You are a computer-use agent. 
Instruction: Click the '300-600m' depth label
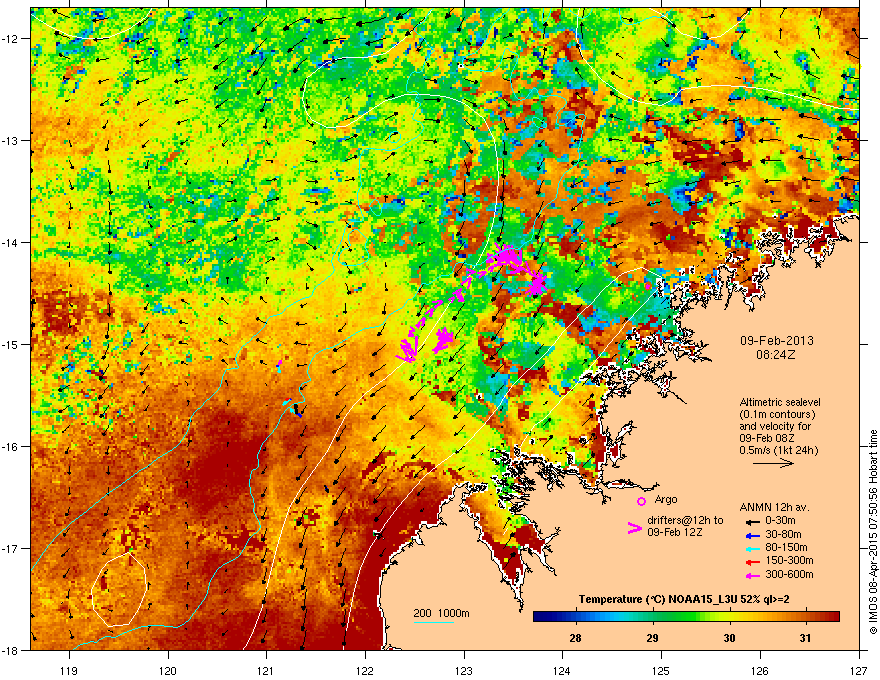point(789,574)
